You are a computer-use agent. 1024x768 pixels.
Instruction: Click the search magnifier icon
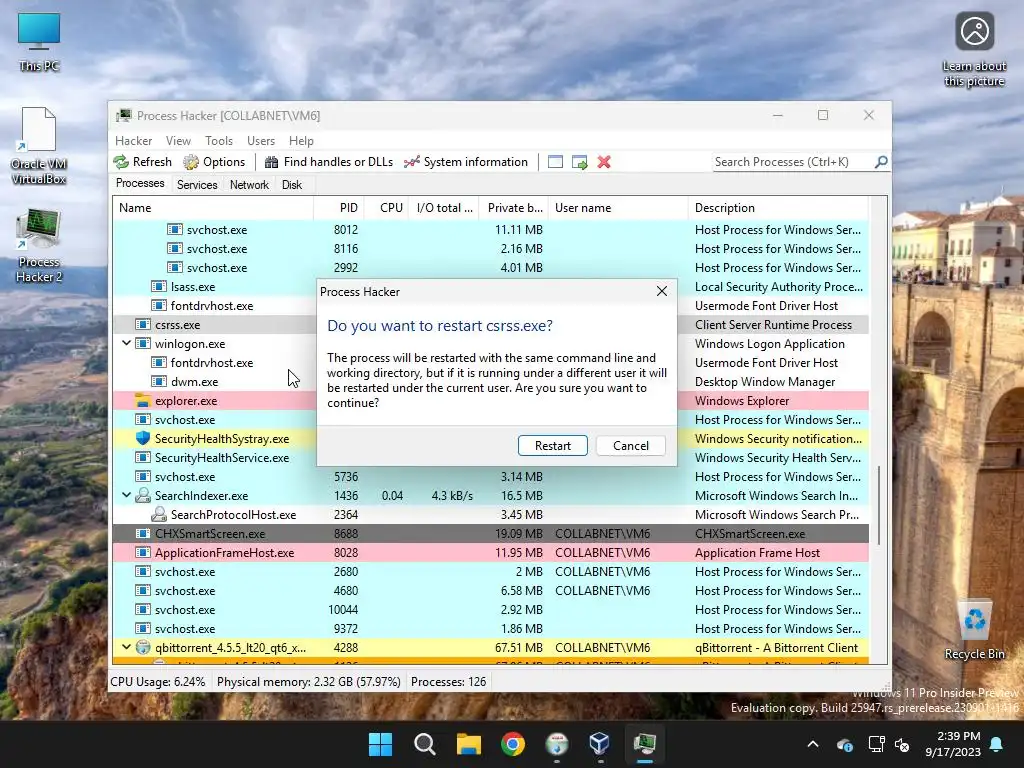pos(881,161)
